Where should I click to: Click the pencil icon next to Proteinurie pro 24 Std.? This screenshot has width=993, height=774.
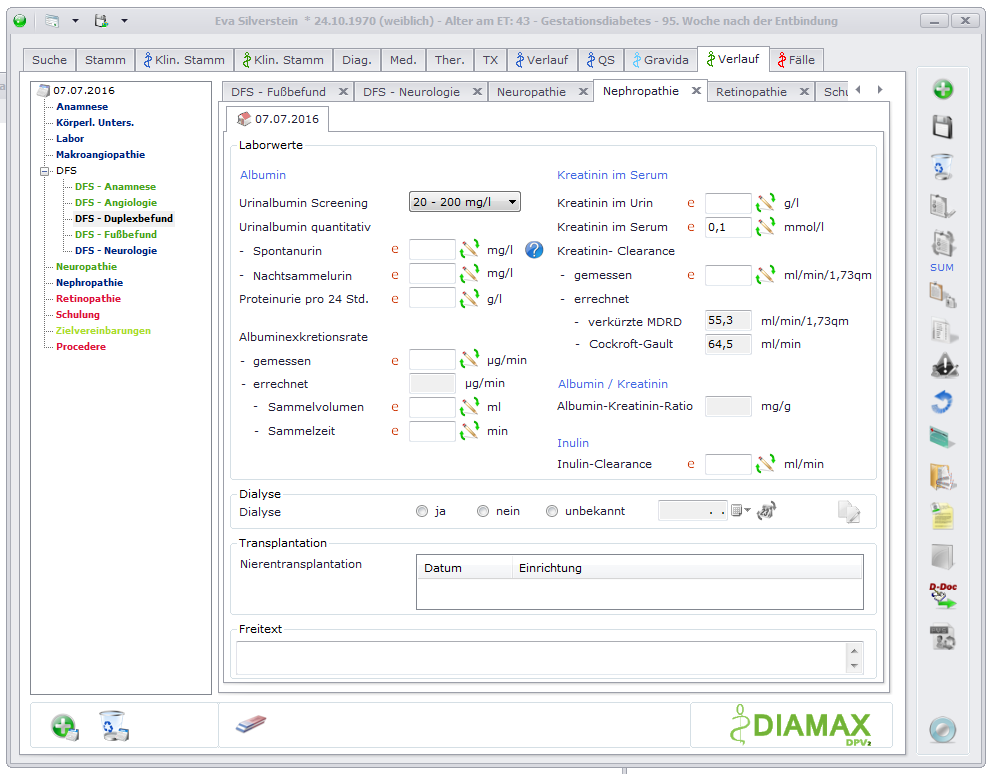(x=469, y=298)
